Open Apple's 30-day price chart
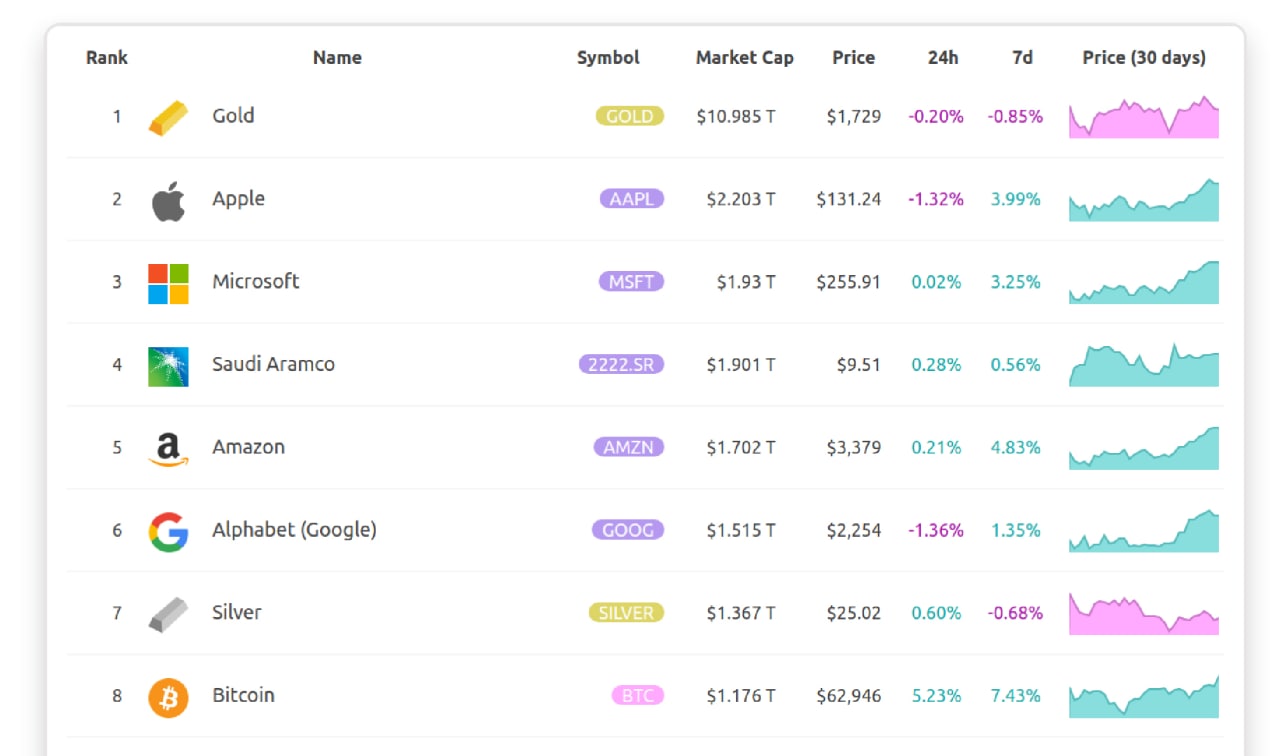The height and width of the screenshot is (756, 1280). pyautogui.click(x=1144, y=200)
